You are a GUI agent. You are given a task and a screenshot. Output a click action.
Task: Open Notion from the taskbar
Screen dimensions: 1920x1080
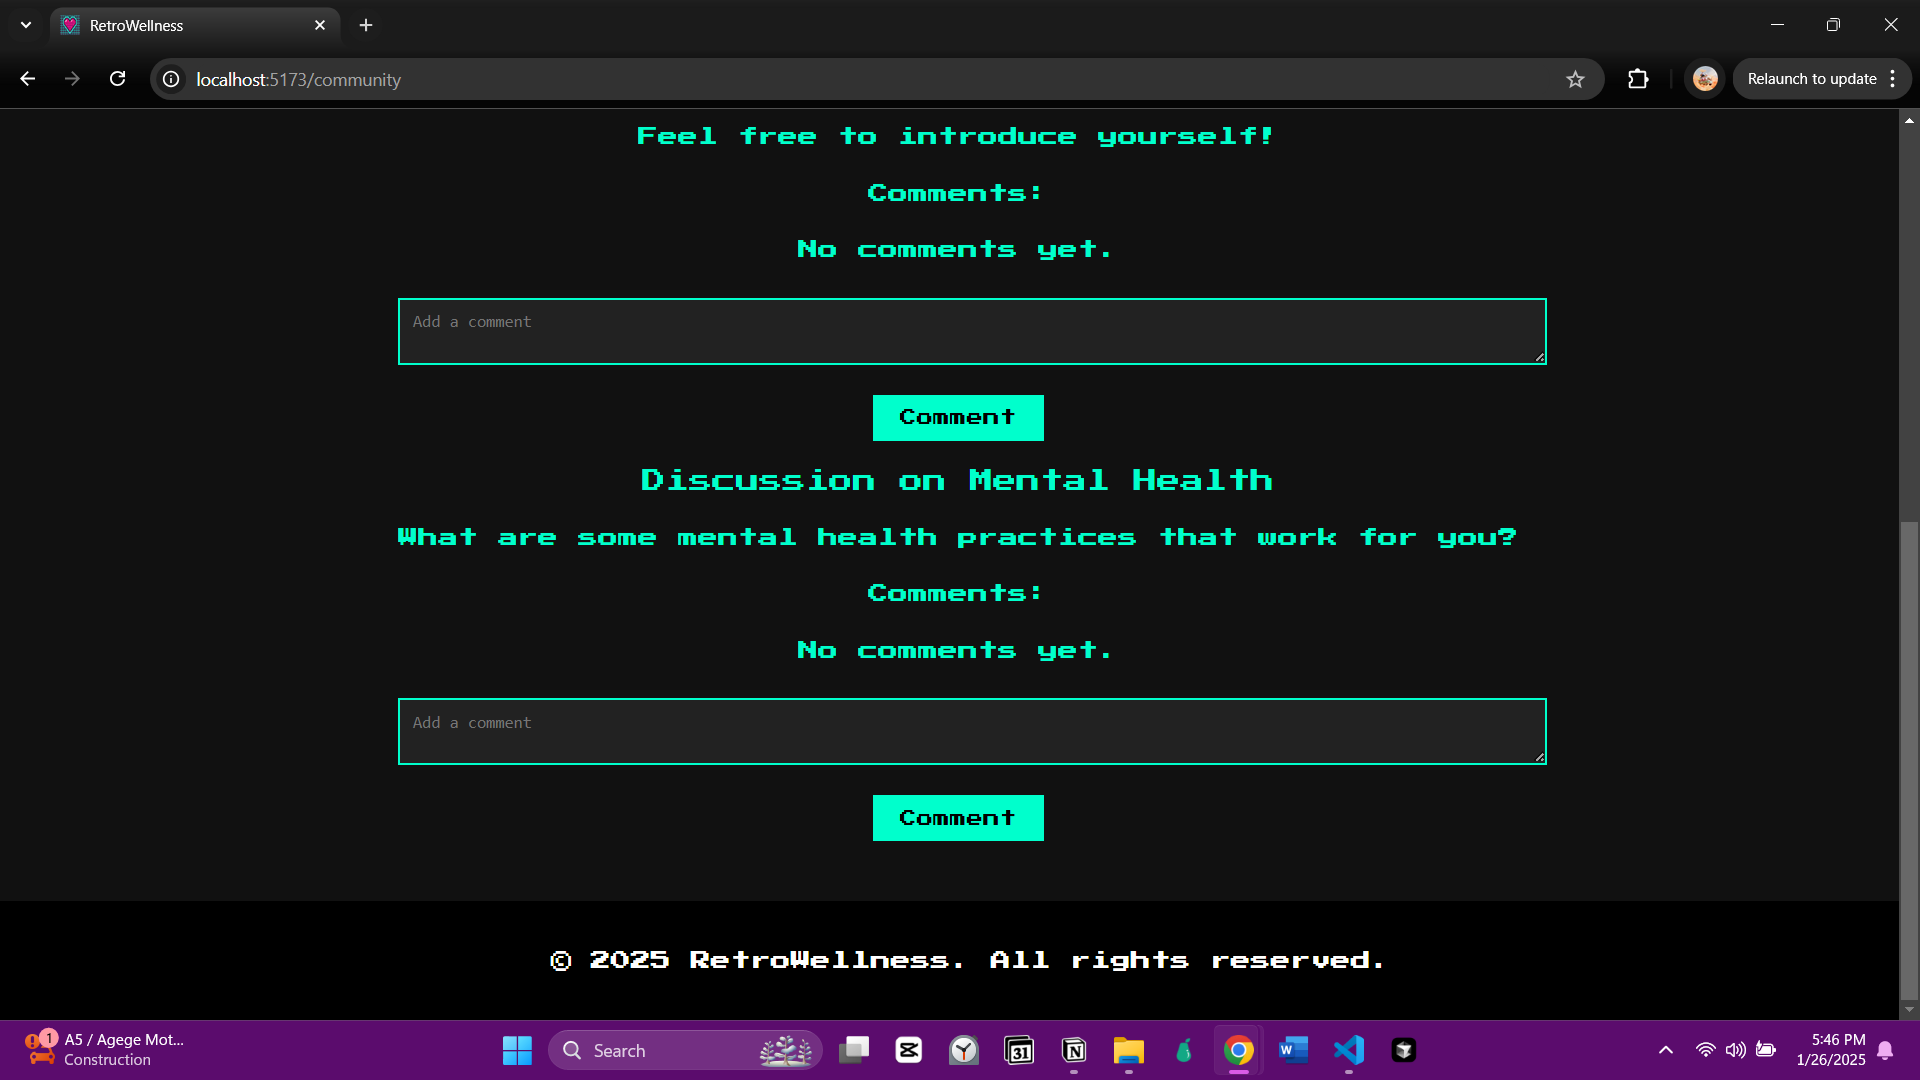click(1074, 1050)
